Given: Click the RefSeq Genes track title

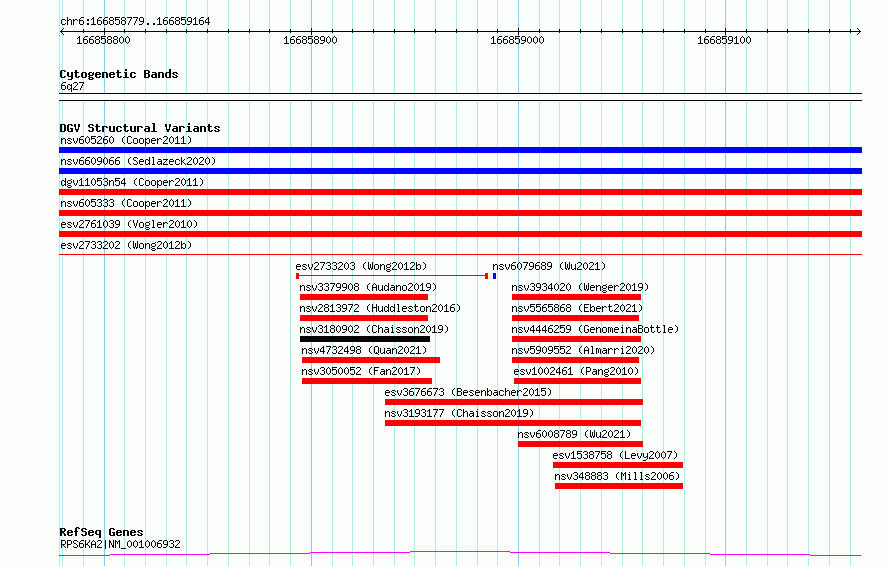Looking at the screenshot, I should point(101,533).
